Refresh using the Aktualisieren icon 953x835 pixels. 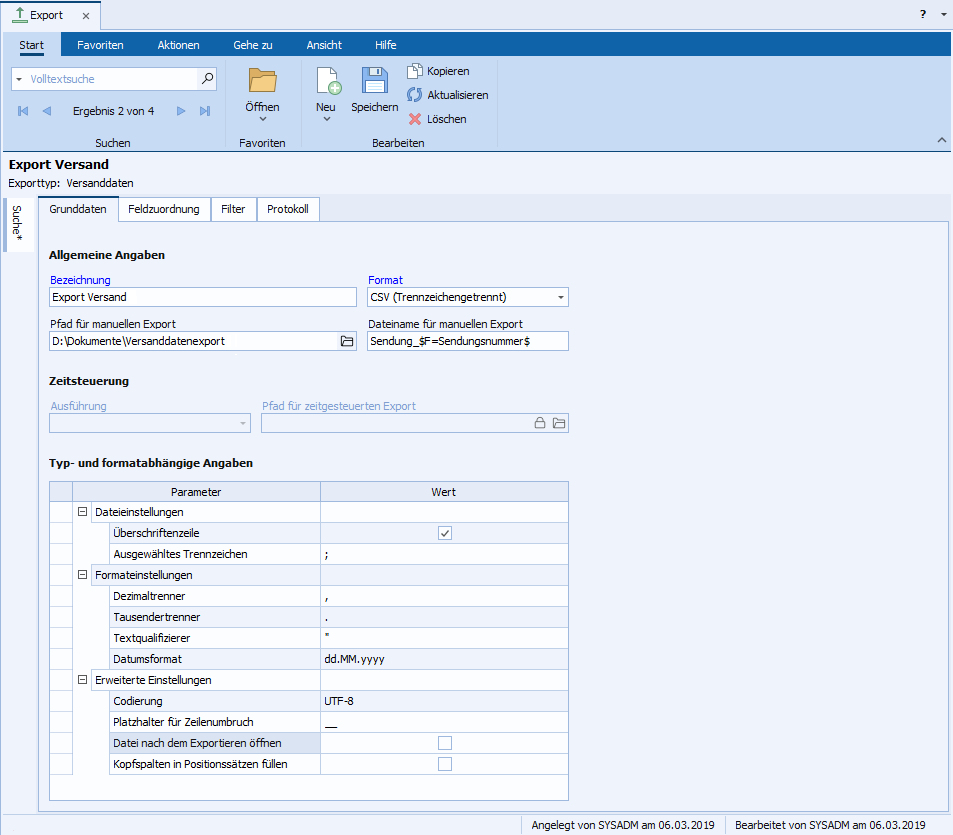click(x=415, y=95)
